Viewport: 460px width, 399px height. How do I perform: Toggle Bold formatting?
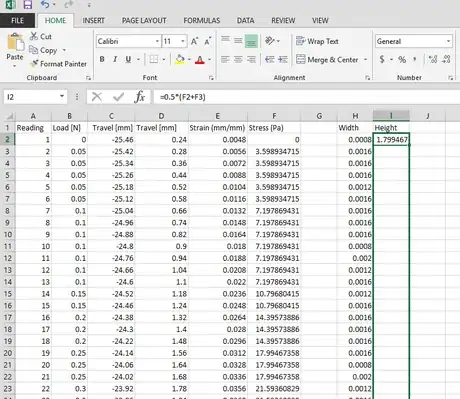tap(102, 59)
